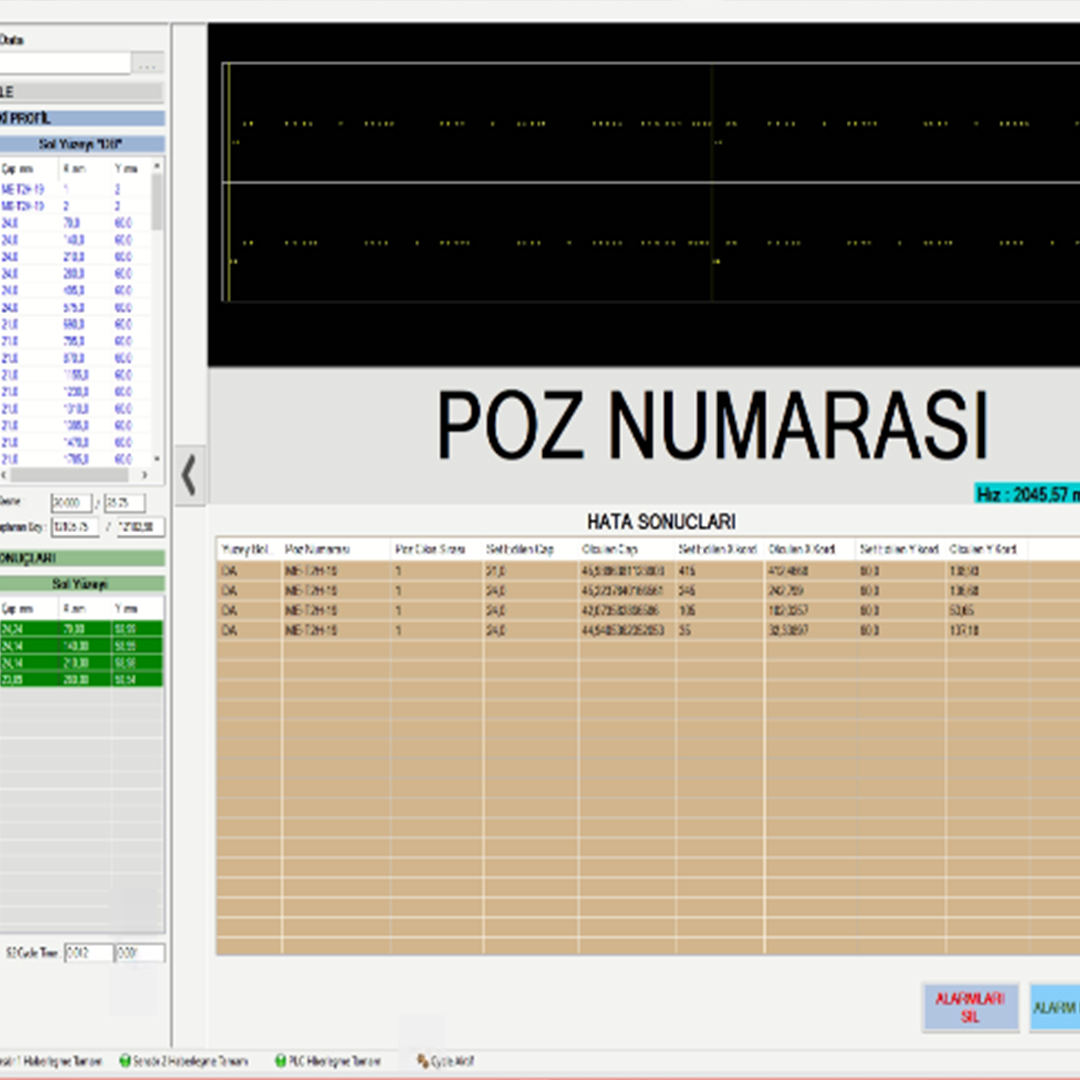Click the browse button with three dots
Viewport: 1080px width, 1080px height.
click(148, 64)
